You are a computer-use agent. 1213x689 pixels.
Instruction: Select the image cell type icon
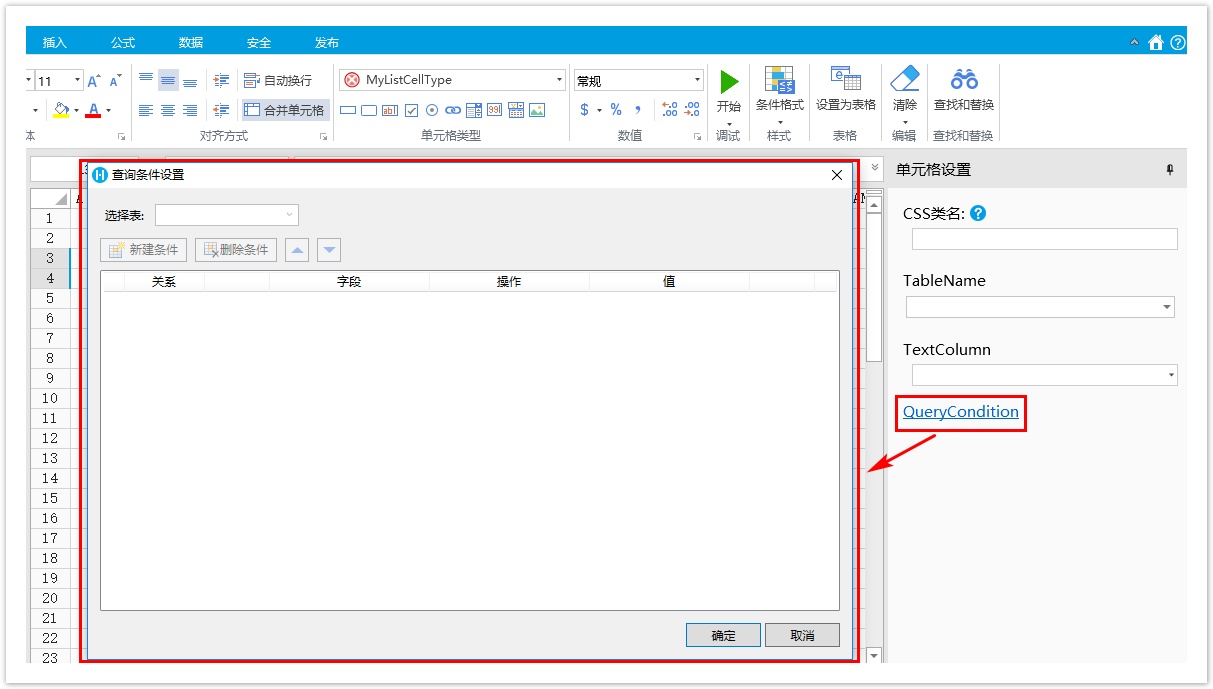537,111
